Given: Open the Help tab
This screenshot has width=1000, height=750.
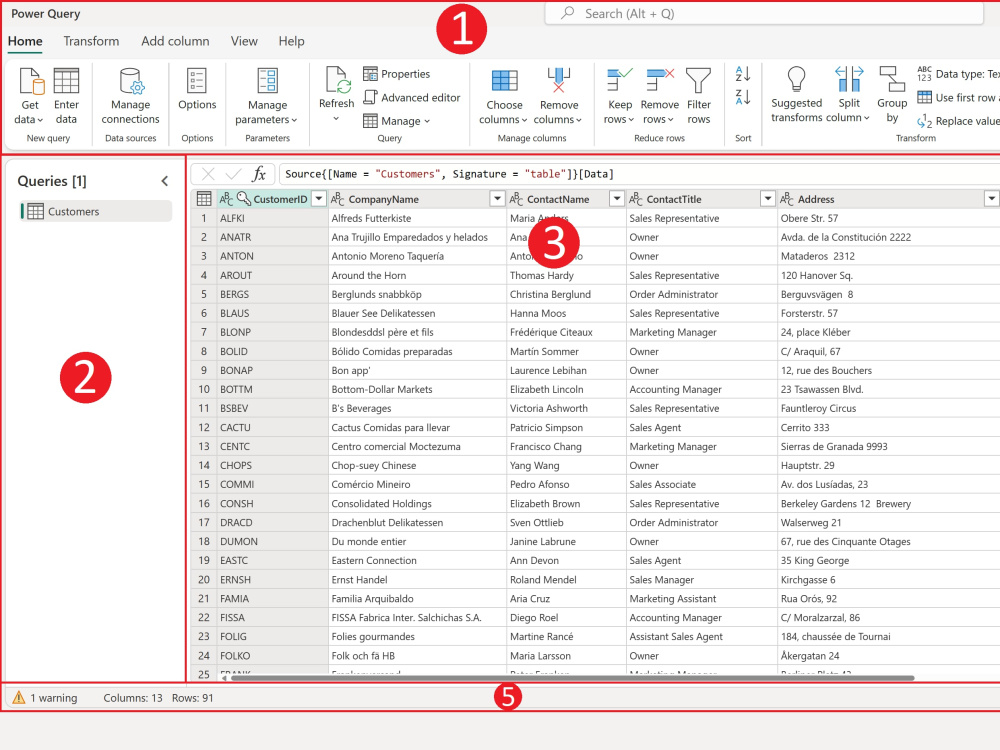Looking at the screenshot, I should (x=291, y=41).
